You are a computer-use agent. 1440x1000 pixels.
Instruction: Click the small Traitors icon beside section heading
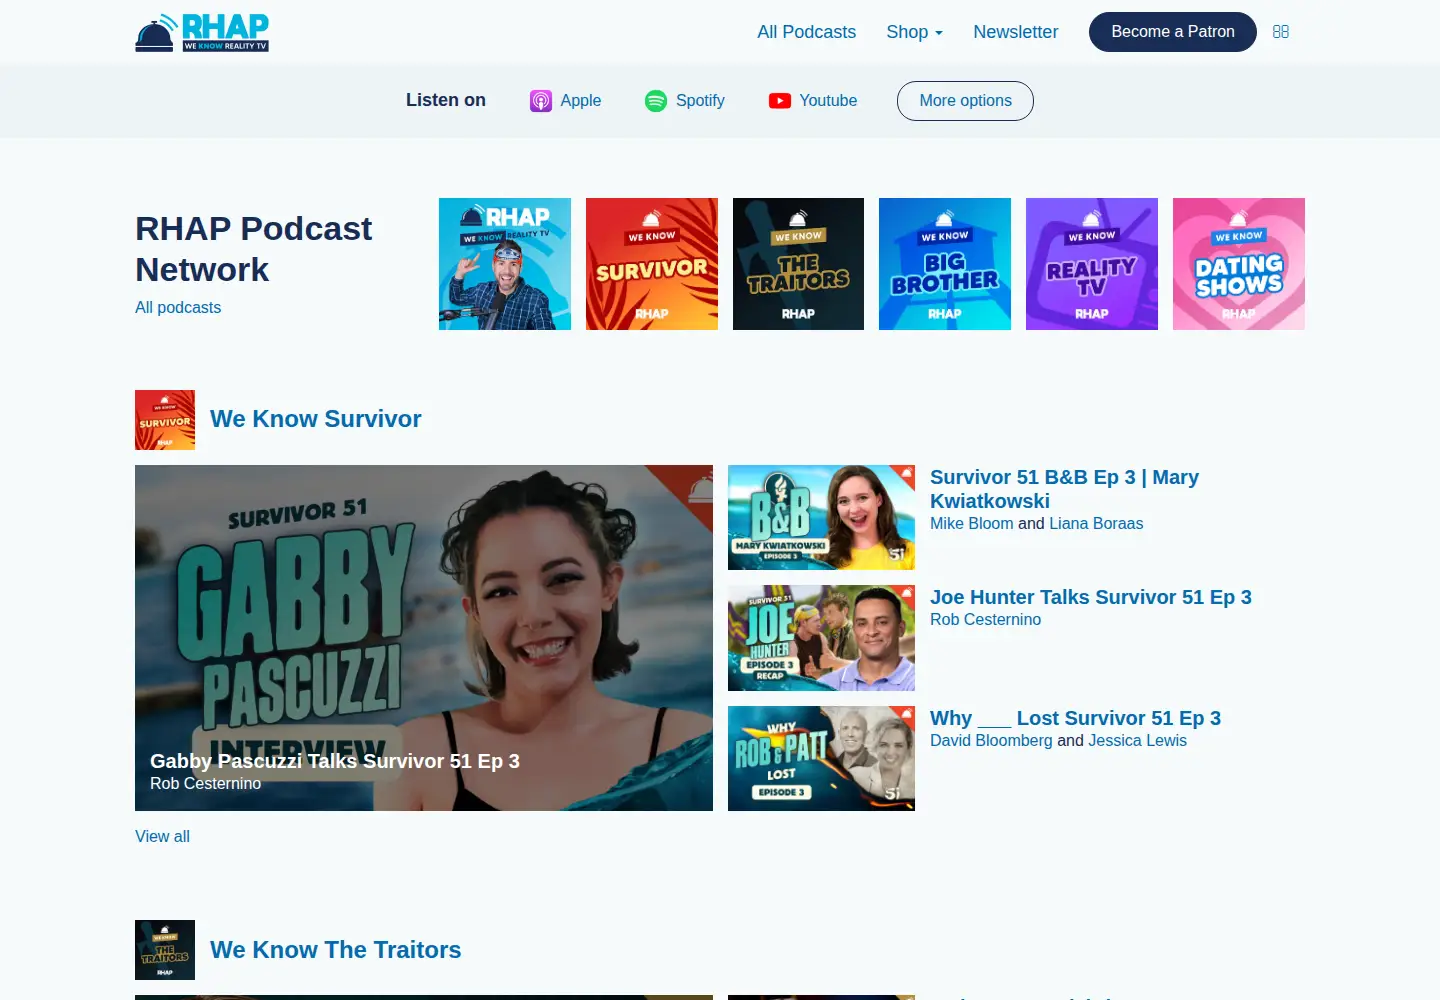[x=165, y=950]
